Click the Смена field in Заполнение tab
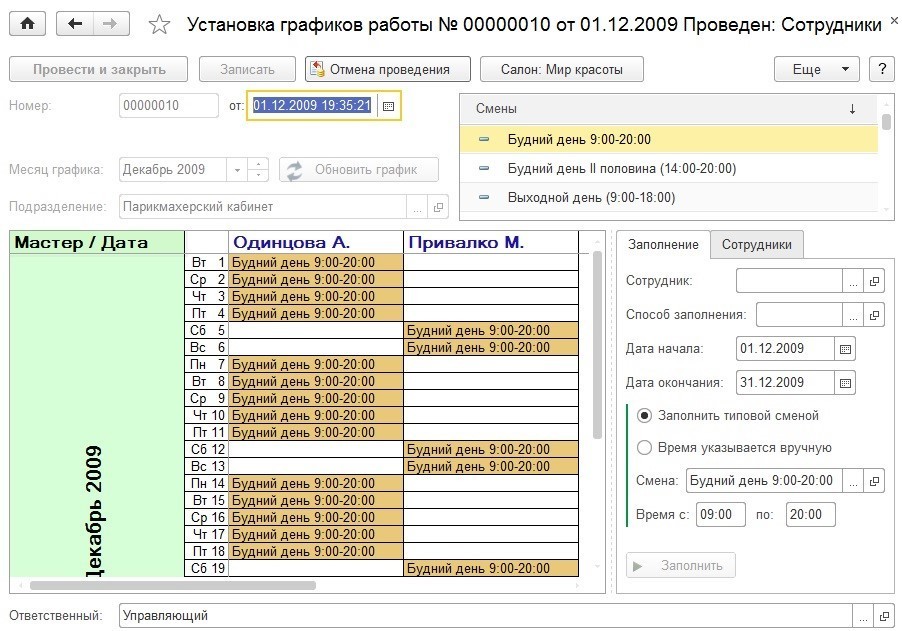902x631 pixels. point(765,481)
